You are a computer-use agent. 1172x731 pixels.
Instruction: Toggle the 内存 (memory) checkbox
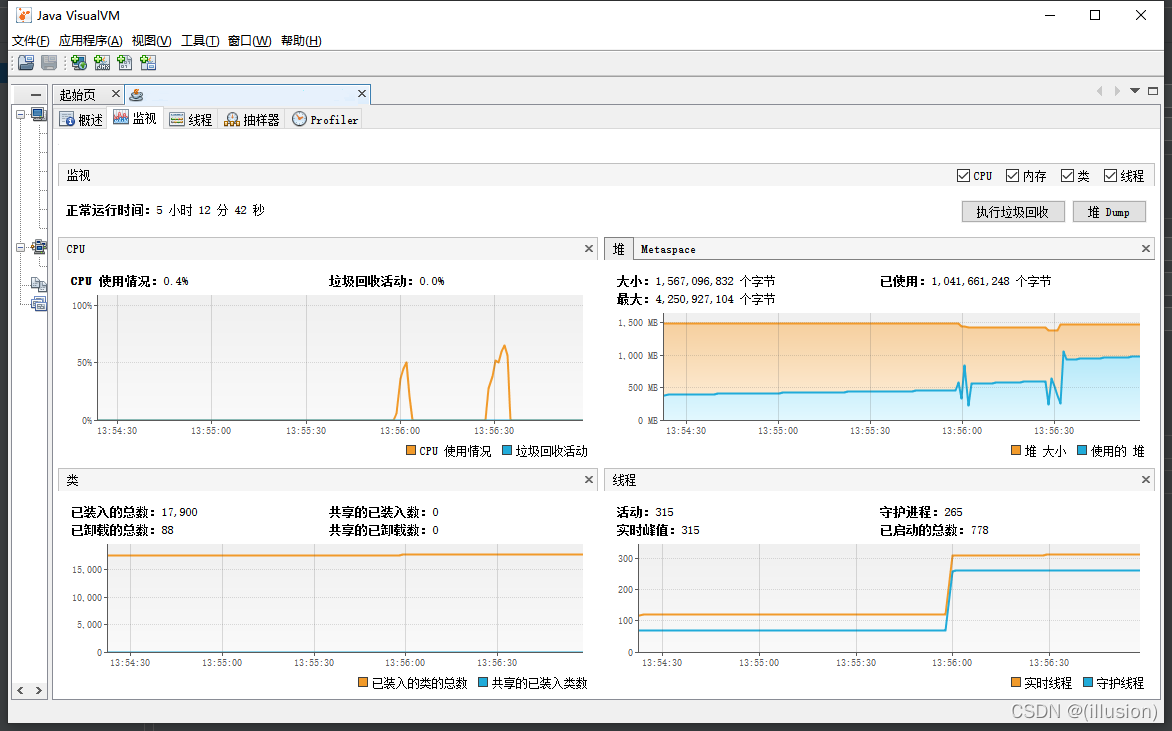tap(1012, 176)
